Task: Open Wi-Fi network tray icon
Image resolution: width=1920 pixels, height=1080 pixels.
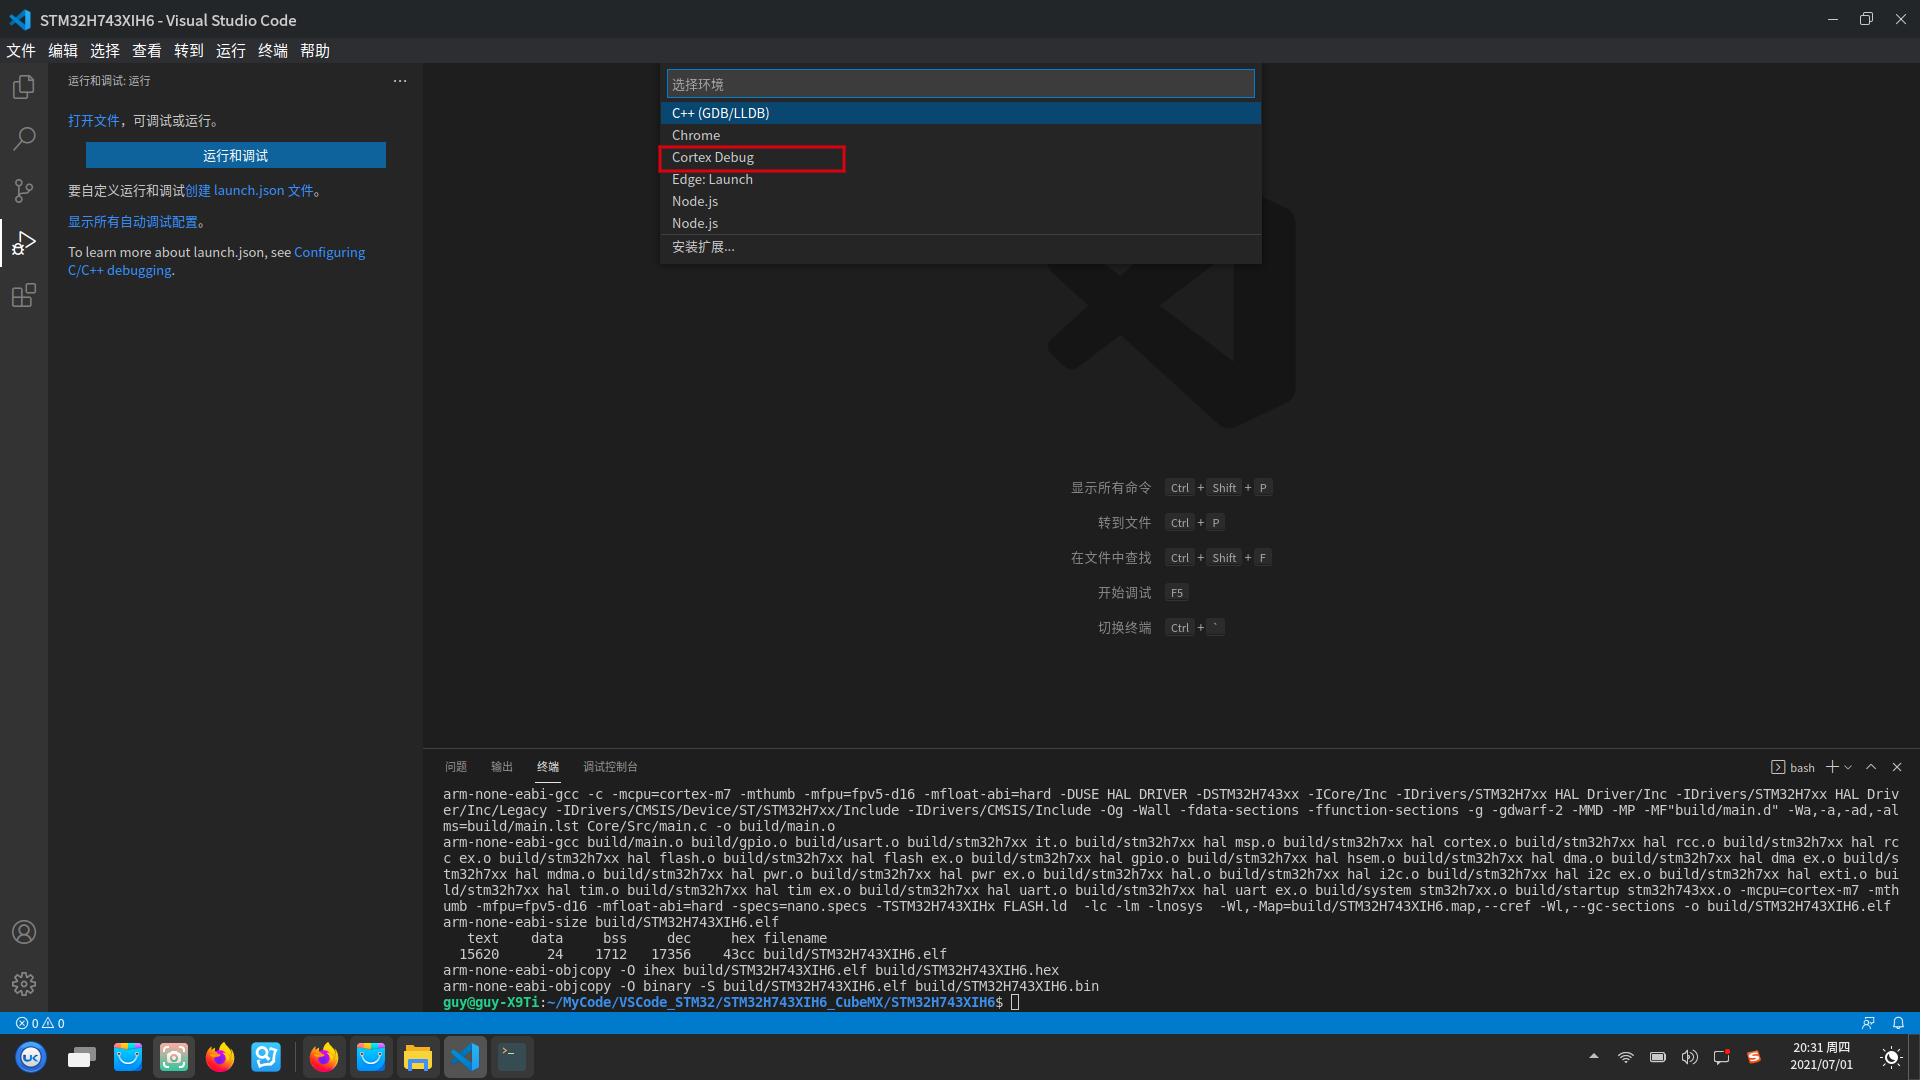Action: click(1626, 1057)
